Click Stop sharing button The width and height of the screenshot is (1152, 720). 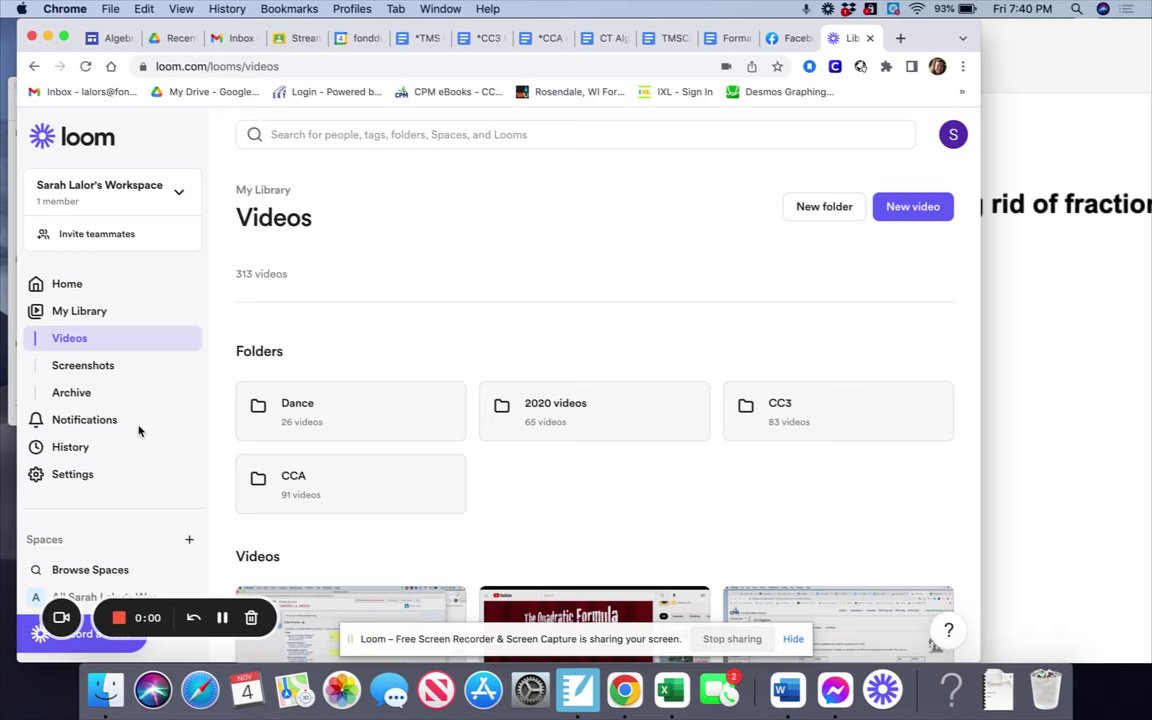point(732,638)
